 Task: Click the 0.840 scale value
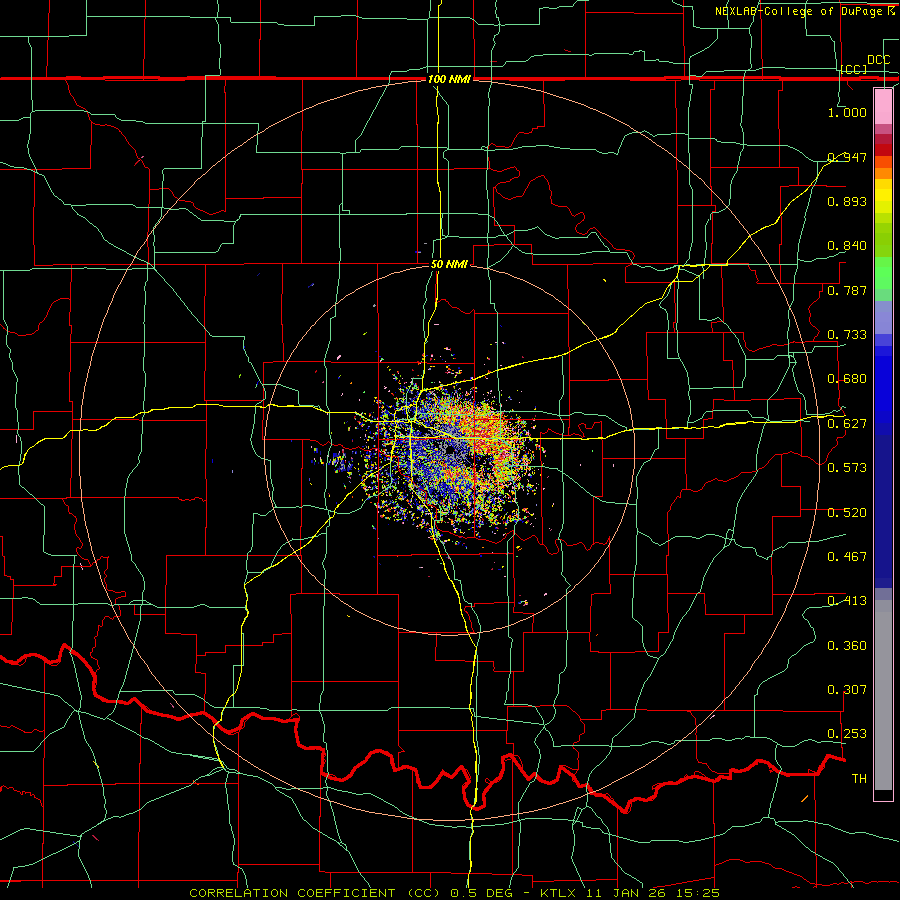(847, 246)
